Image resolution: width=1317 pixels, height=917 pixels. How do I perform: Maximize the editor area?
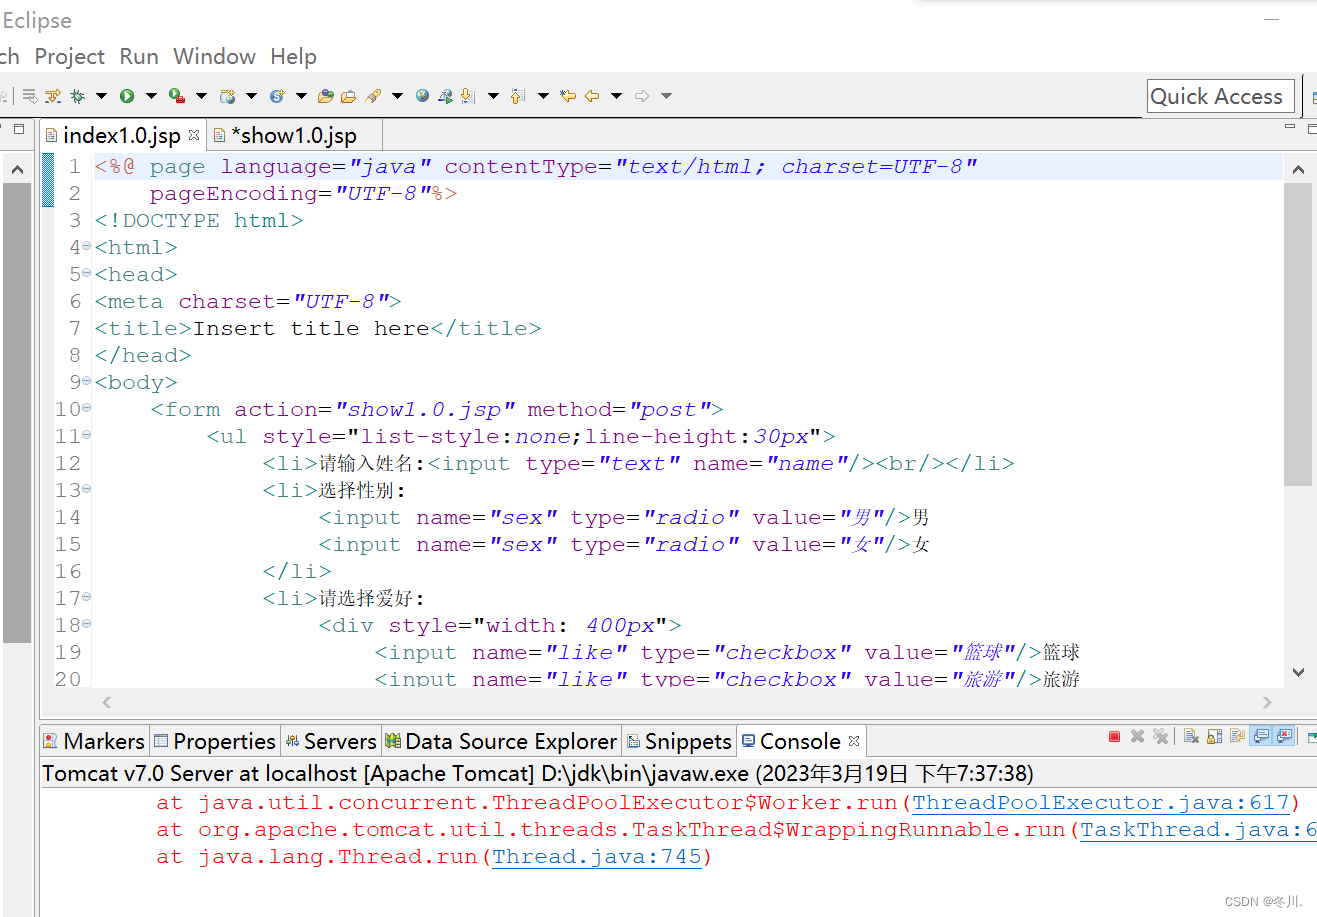[1312, 127]
